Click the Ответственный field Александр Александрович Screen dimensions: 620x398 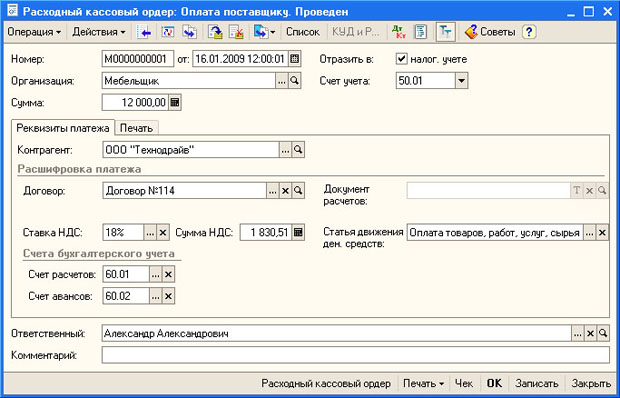tap(336, 334)
